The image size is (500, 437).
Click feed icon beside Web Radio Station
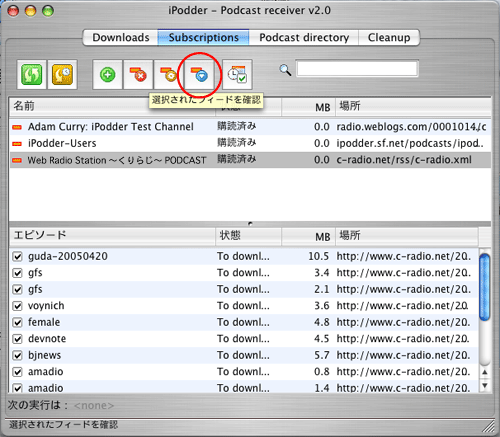pyautogui.click(x=17, y=160)
